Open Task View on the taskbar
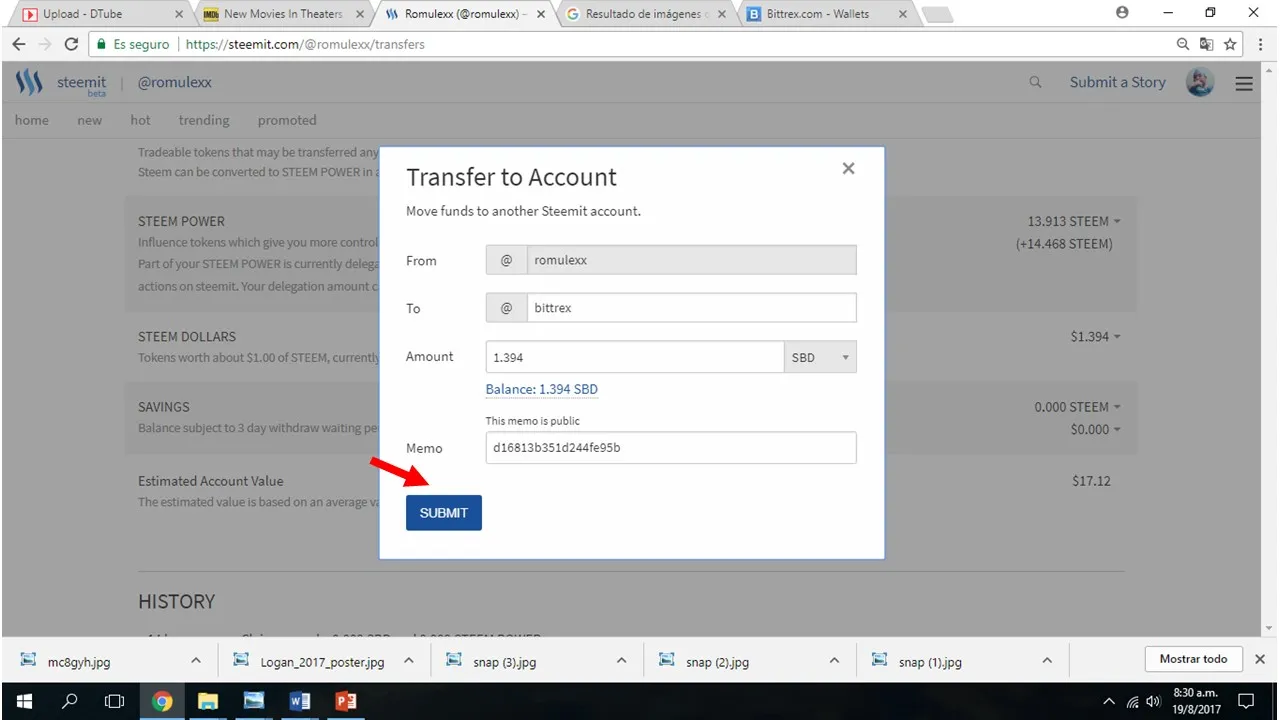Viewport: 1280px width, 720px height. click(x=115, y=701)
